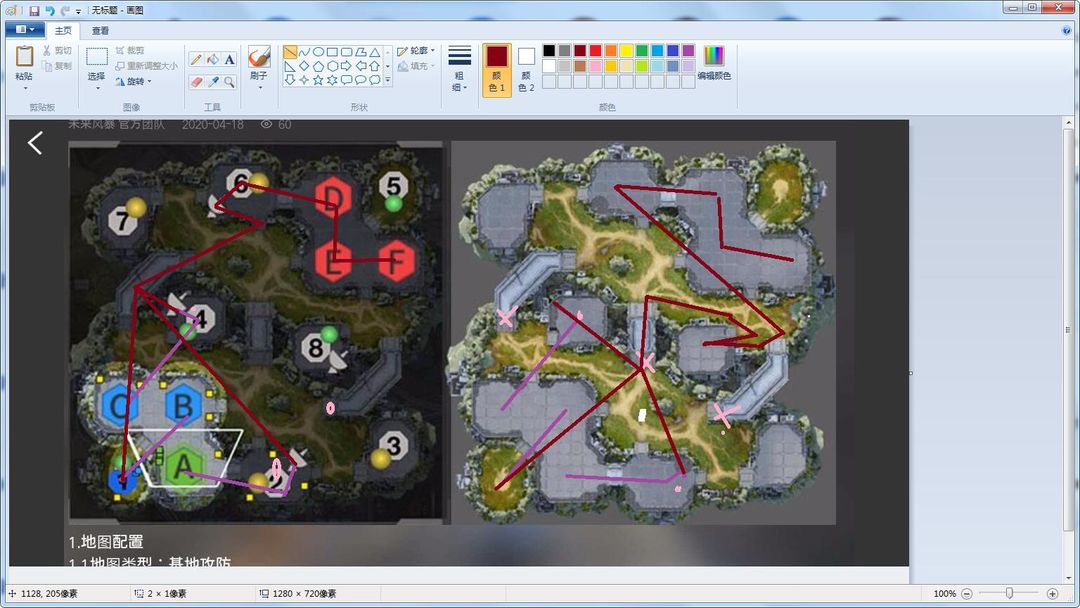The image size is (1080, 608).
Task: Select the Text tool
Action: click(229, 60)
